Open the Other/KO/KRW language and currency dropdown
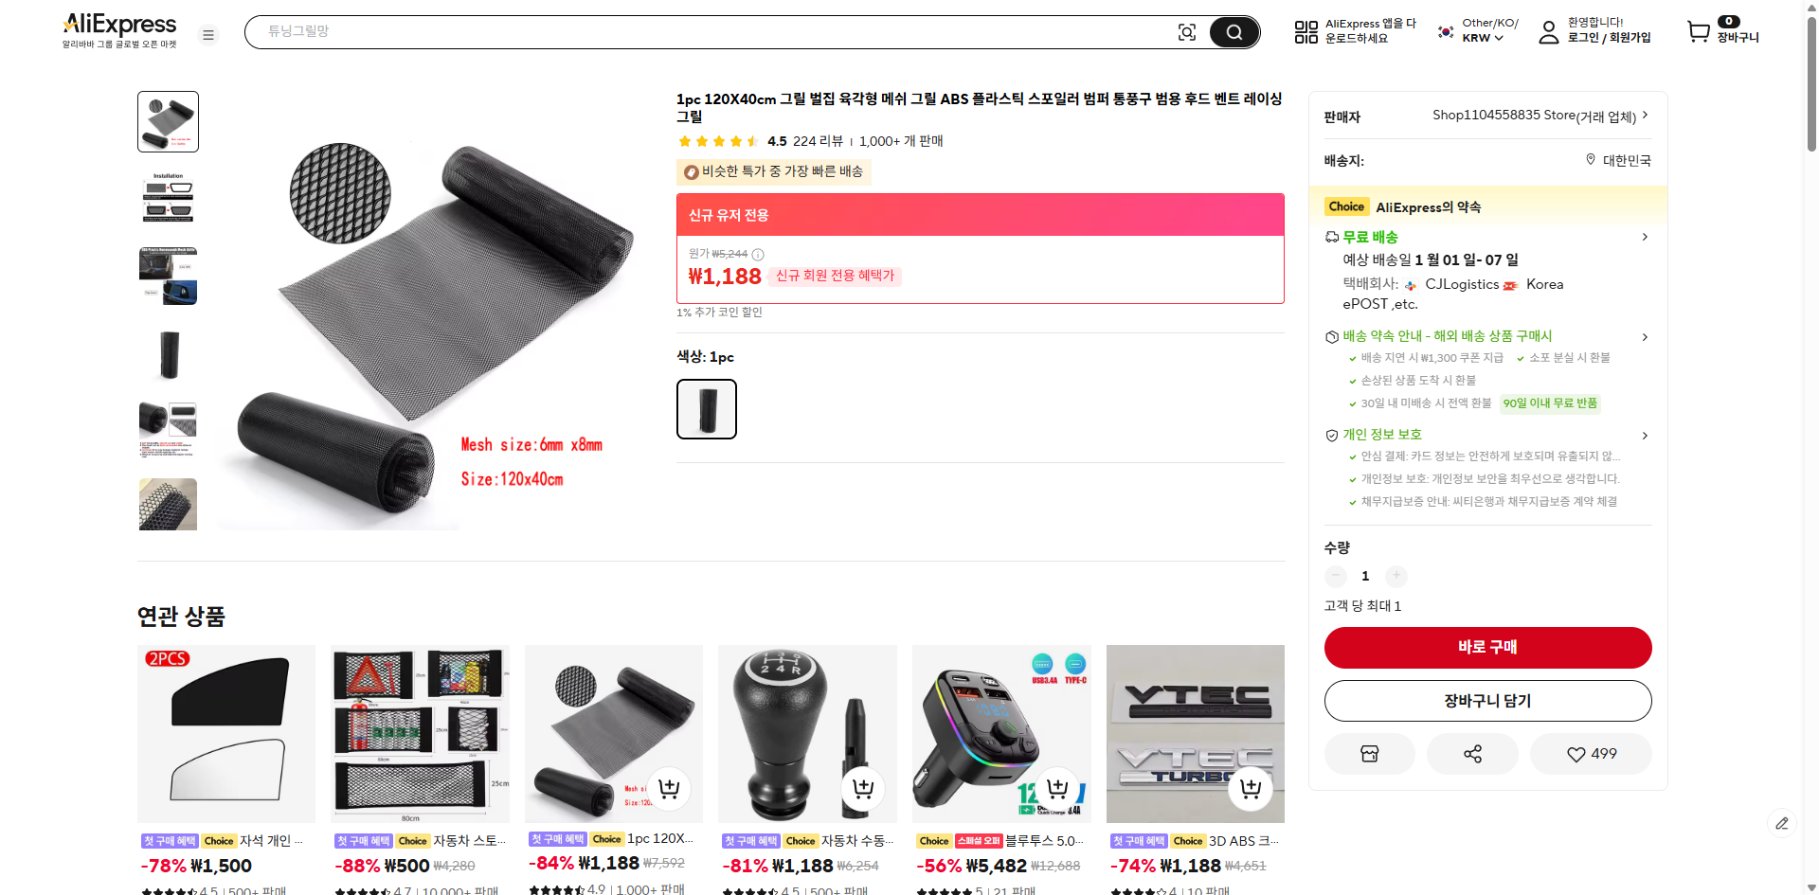Screen dimensions: 1819x895 [1477, 31]
